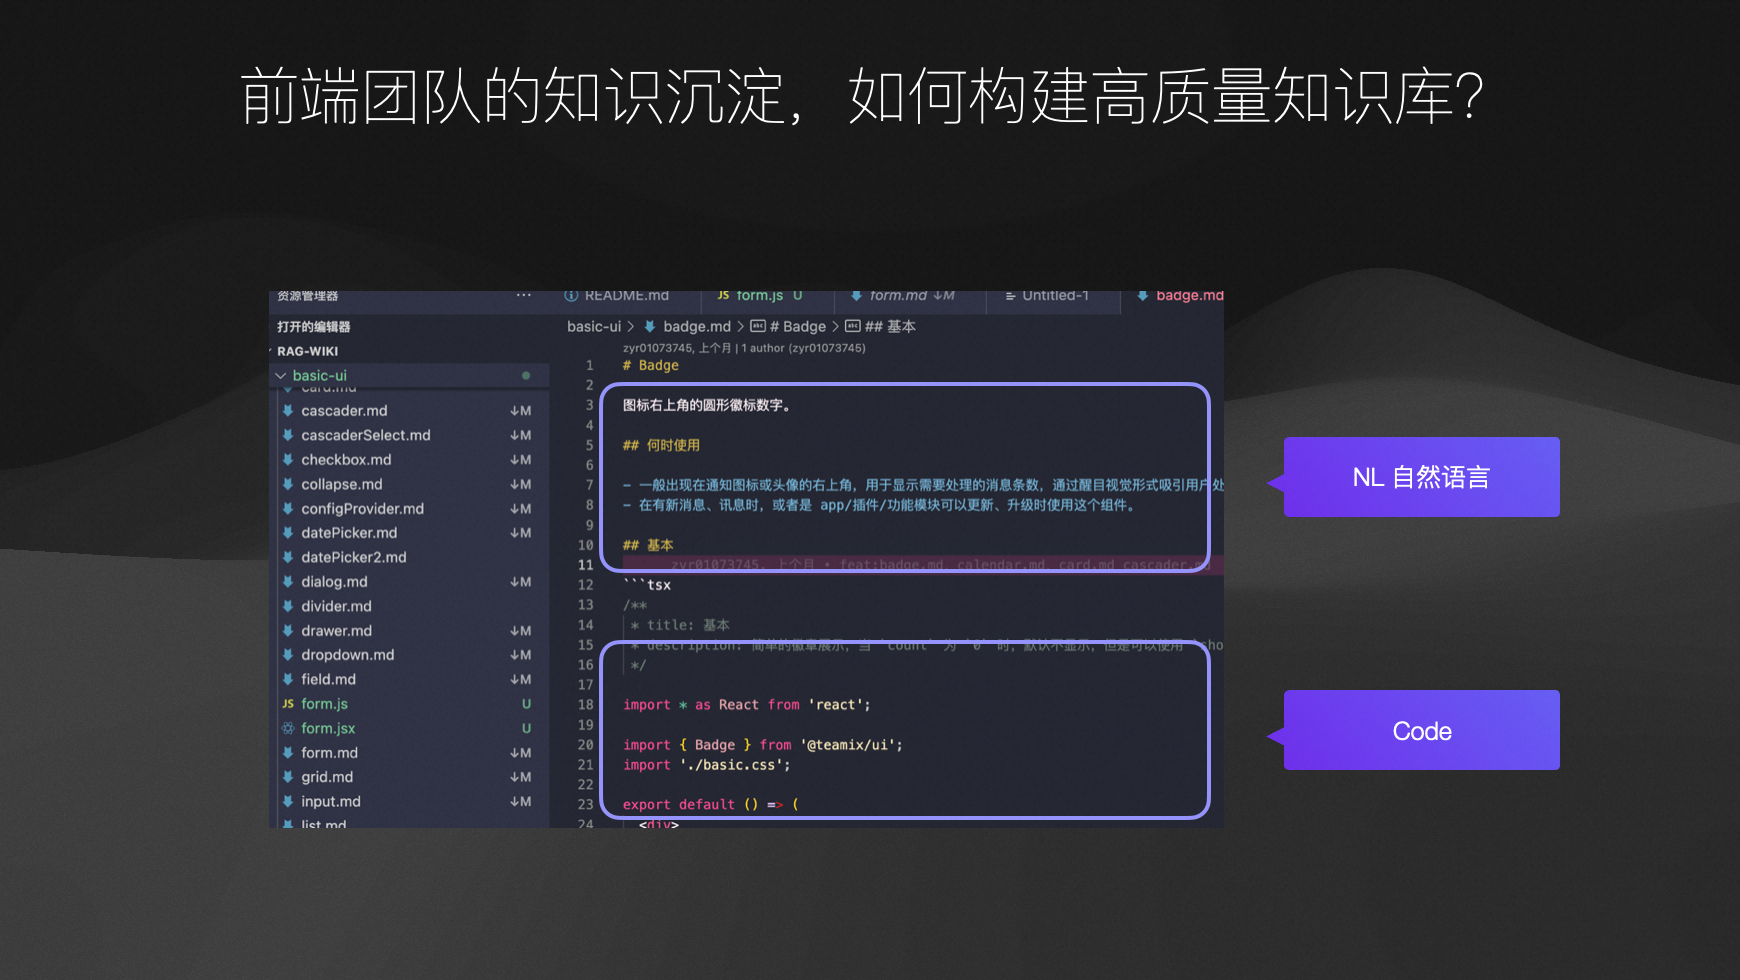
Task: Switch to the README.md tab
Action: [x=617, y=296]
